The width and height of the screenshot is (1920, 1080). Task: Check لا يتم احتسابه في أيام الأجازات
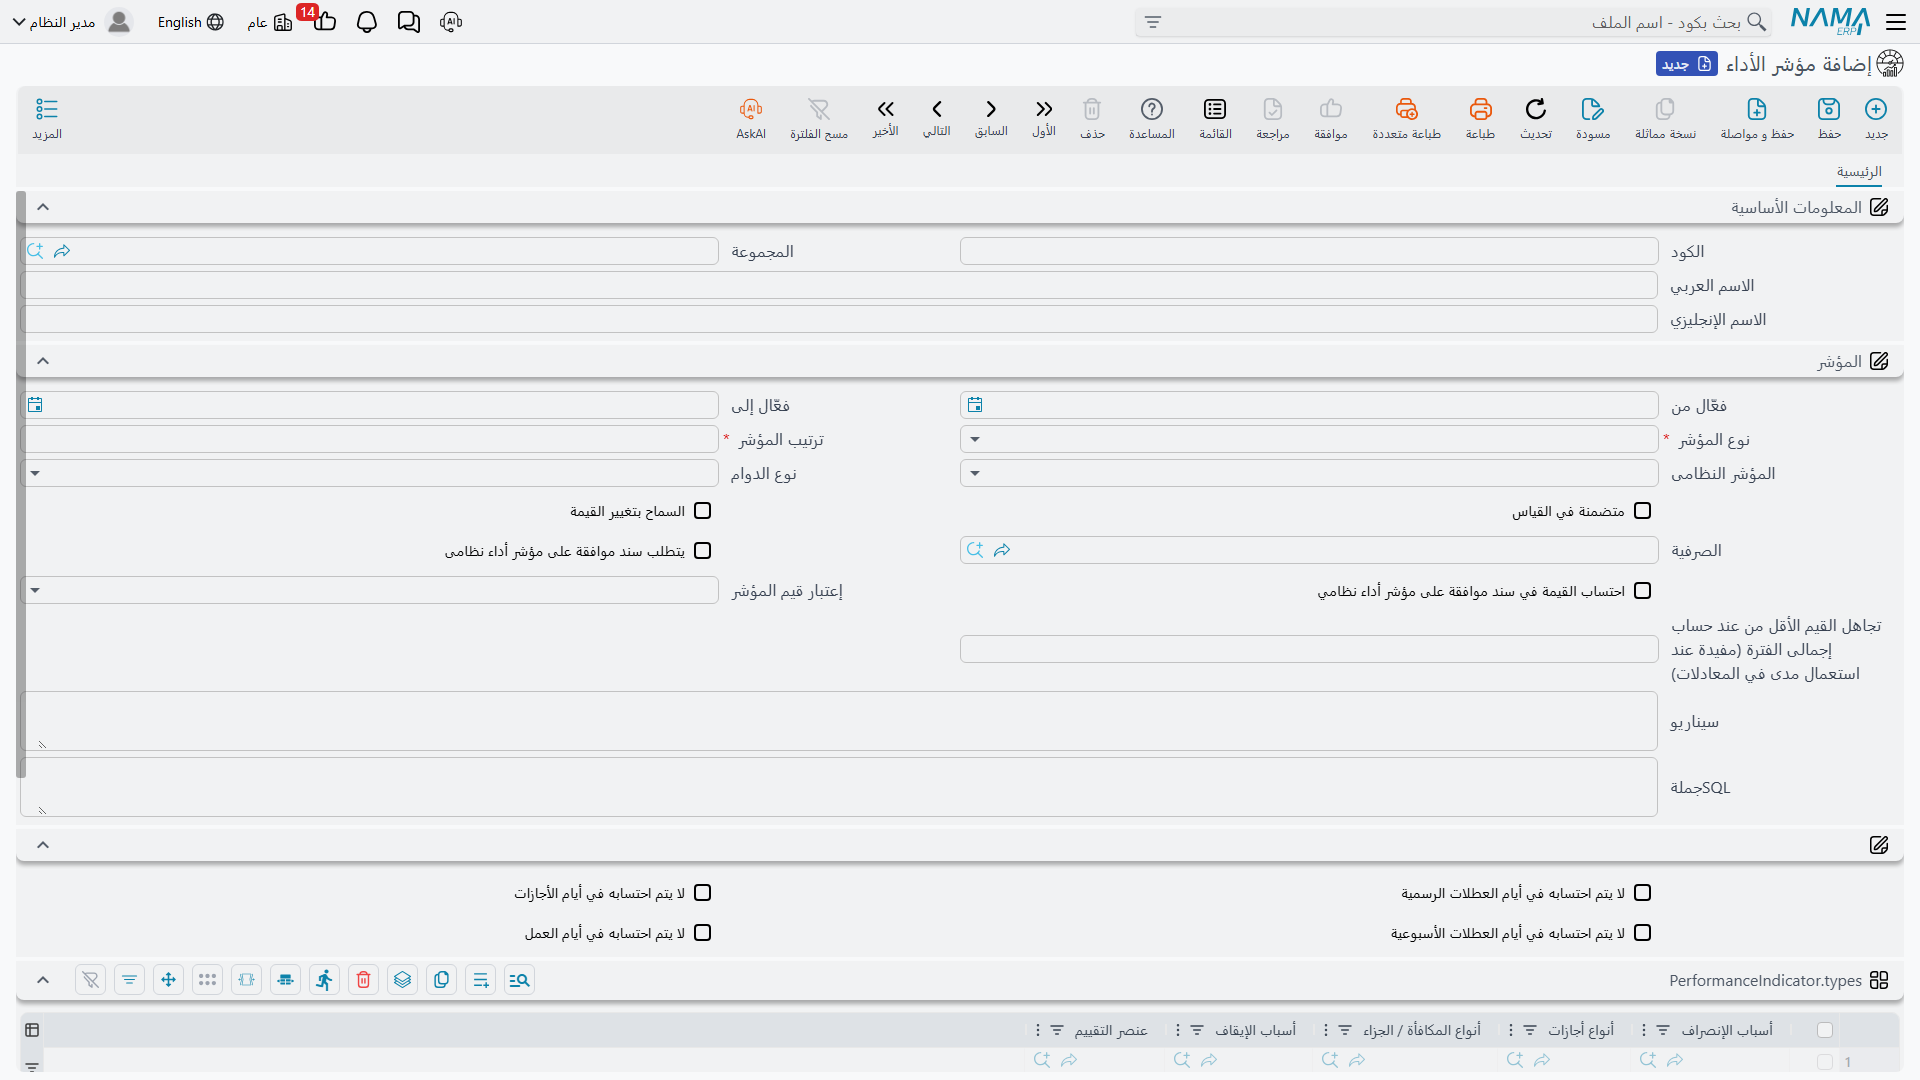pos(702,893)
